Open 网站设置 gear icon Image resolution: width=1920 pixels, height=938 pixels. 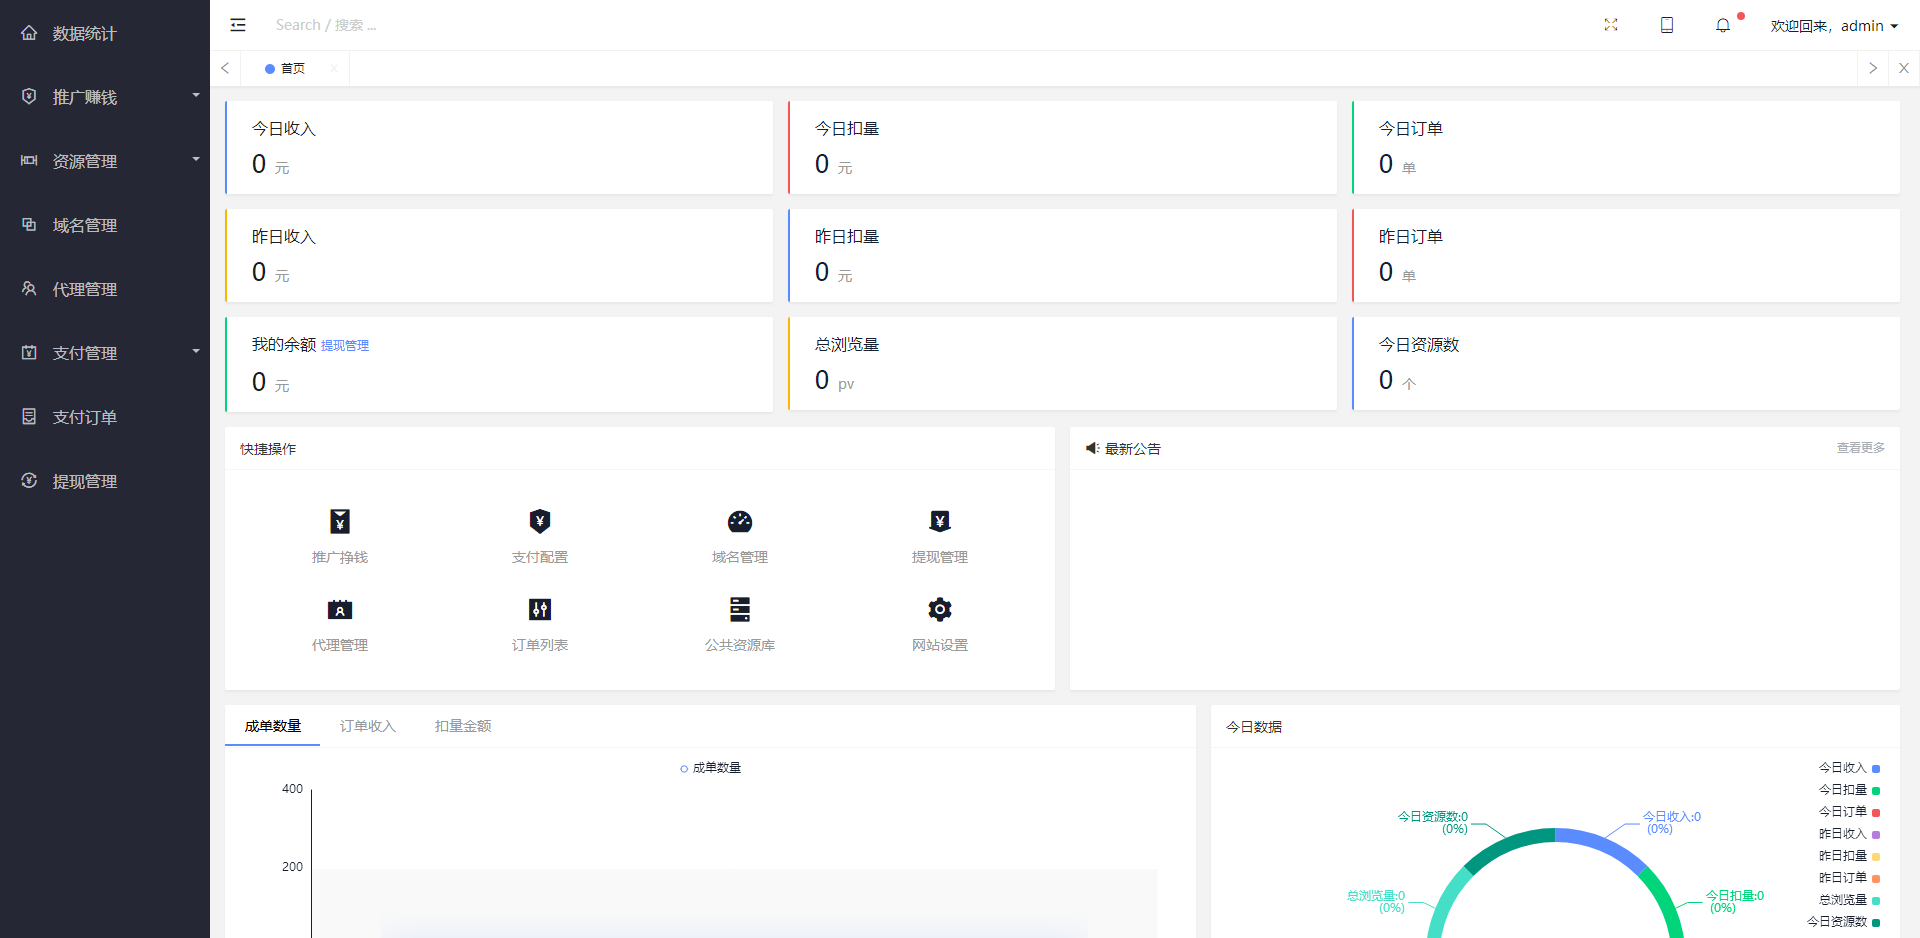pos(940,610)
